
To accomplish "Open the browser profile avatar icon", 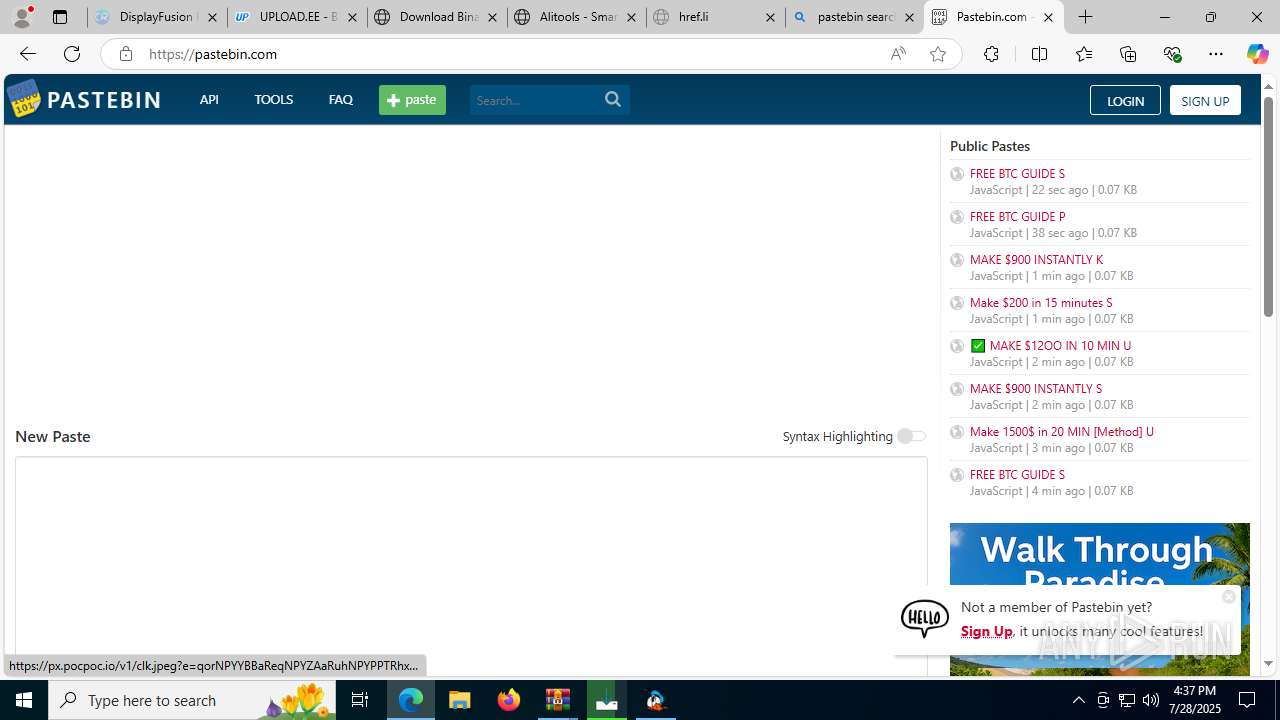I will pyautogui.click(x=22, y=17).
